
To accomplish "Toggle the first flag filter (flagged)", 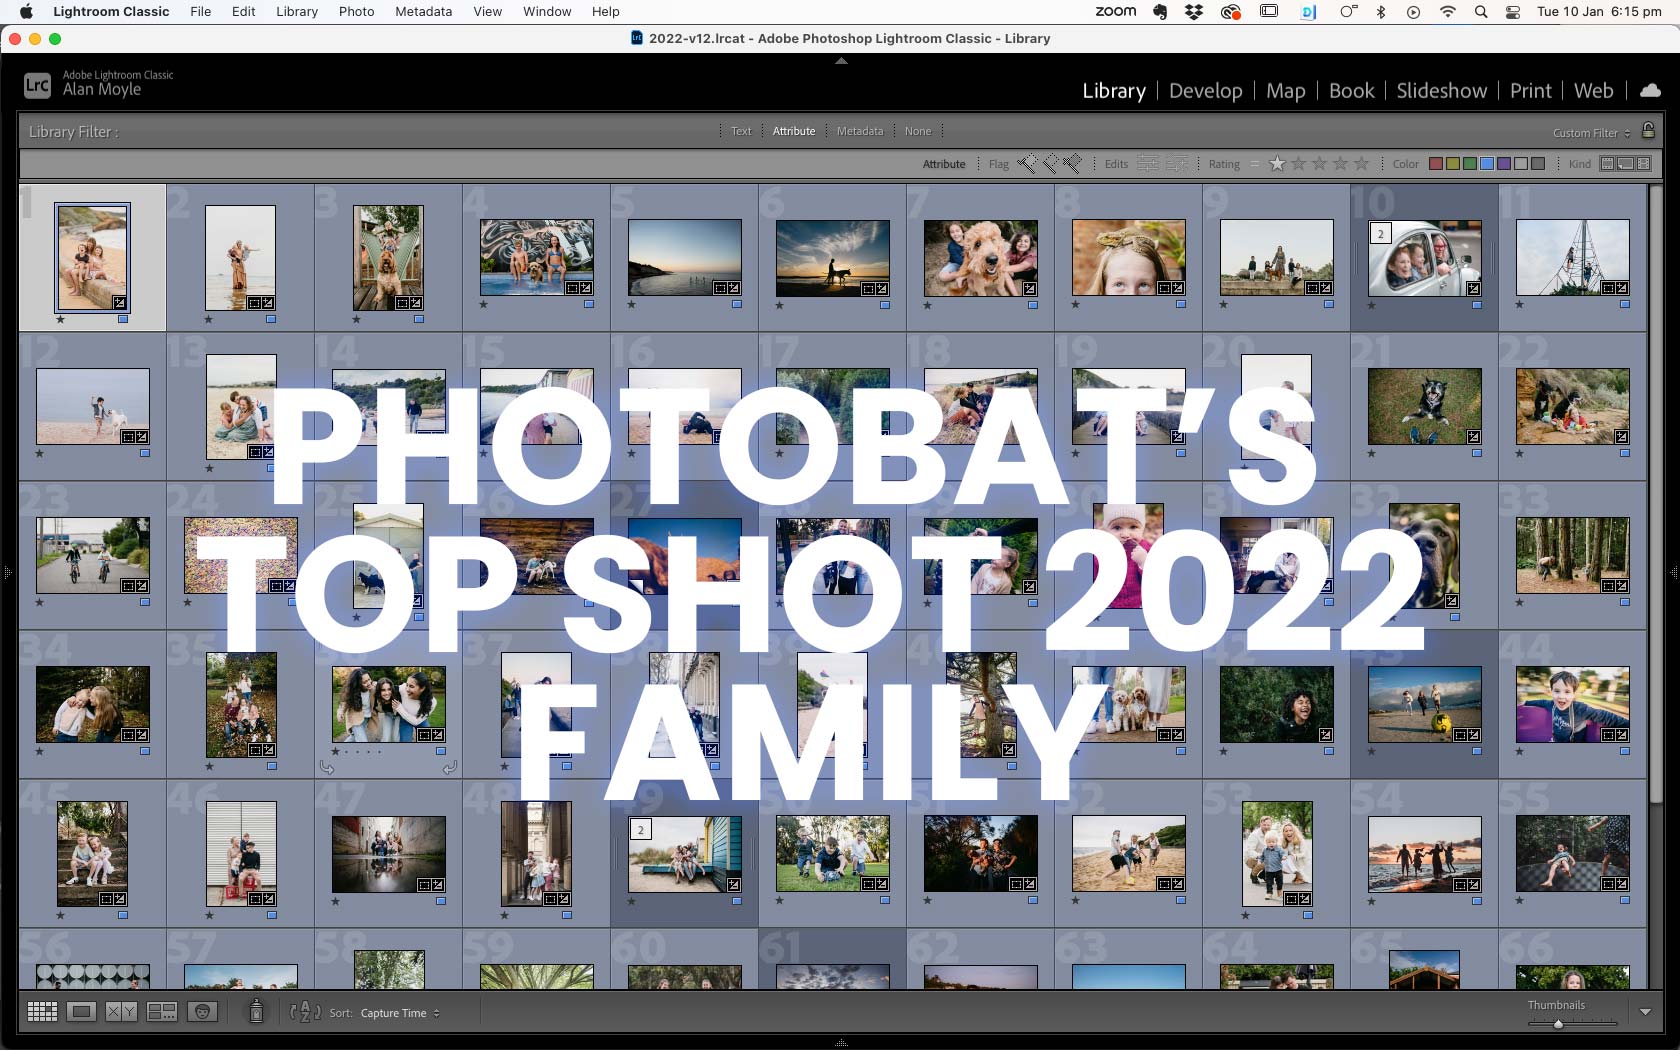I will pos(1027,164).
